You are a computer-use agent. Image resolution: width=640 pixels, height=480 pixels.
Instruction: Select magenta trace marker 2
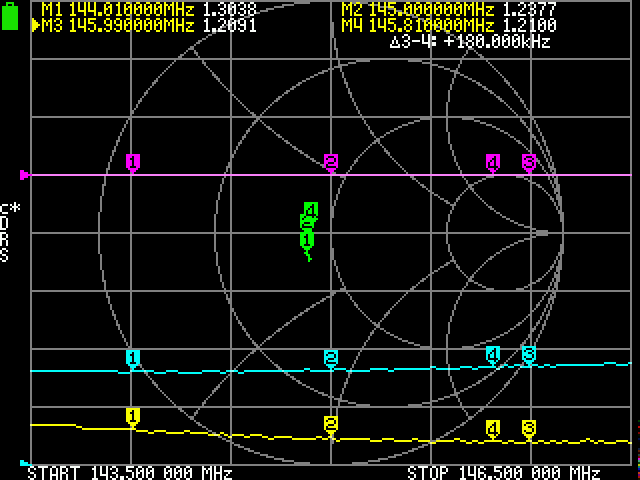point(331,162)
